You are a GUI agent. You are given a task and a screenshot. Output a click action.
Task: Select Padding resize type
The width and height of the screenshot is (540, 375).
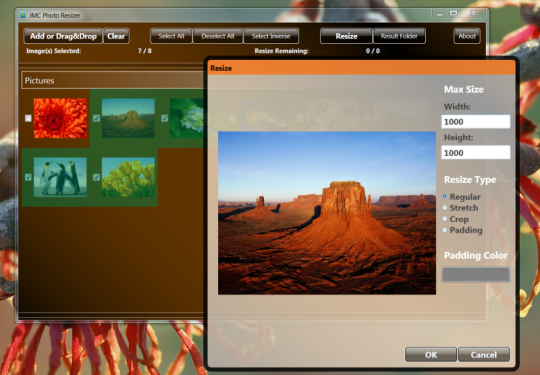[462, 230]
